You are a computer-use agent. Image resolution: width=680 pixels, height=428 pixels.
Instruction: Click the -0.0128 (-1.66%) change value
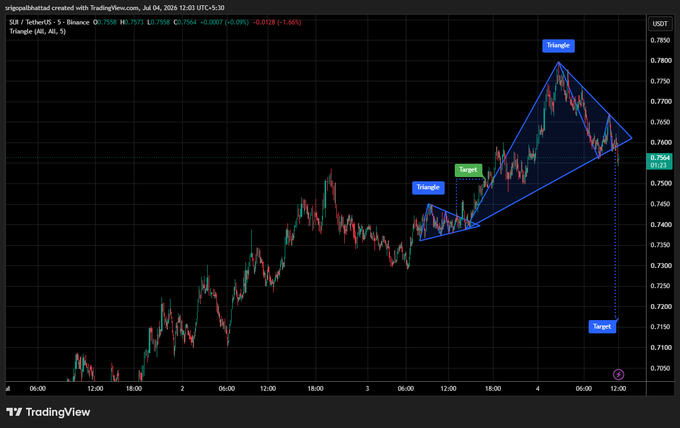[x=277, y=22]
